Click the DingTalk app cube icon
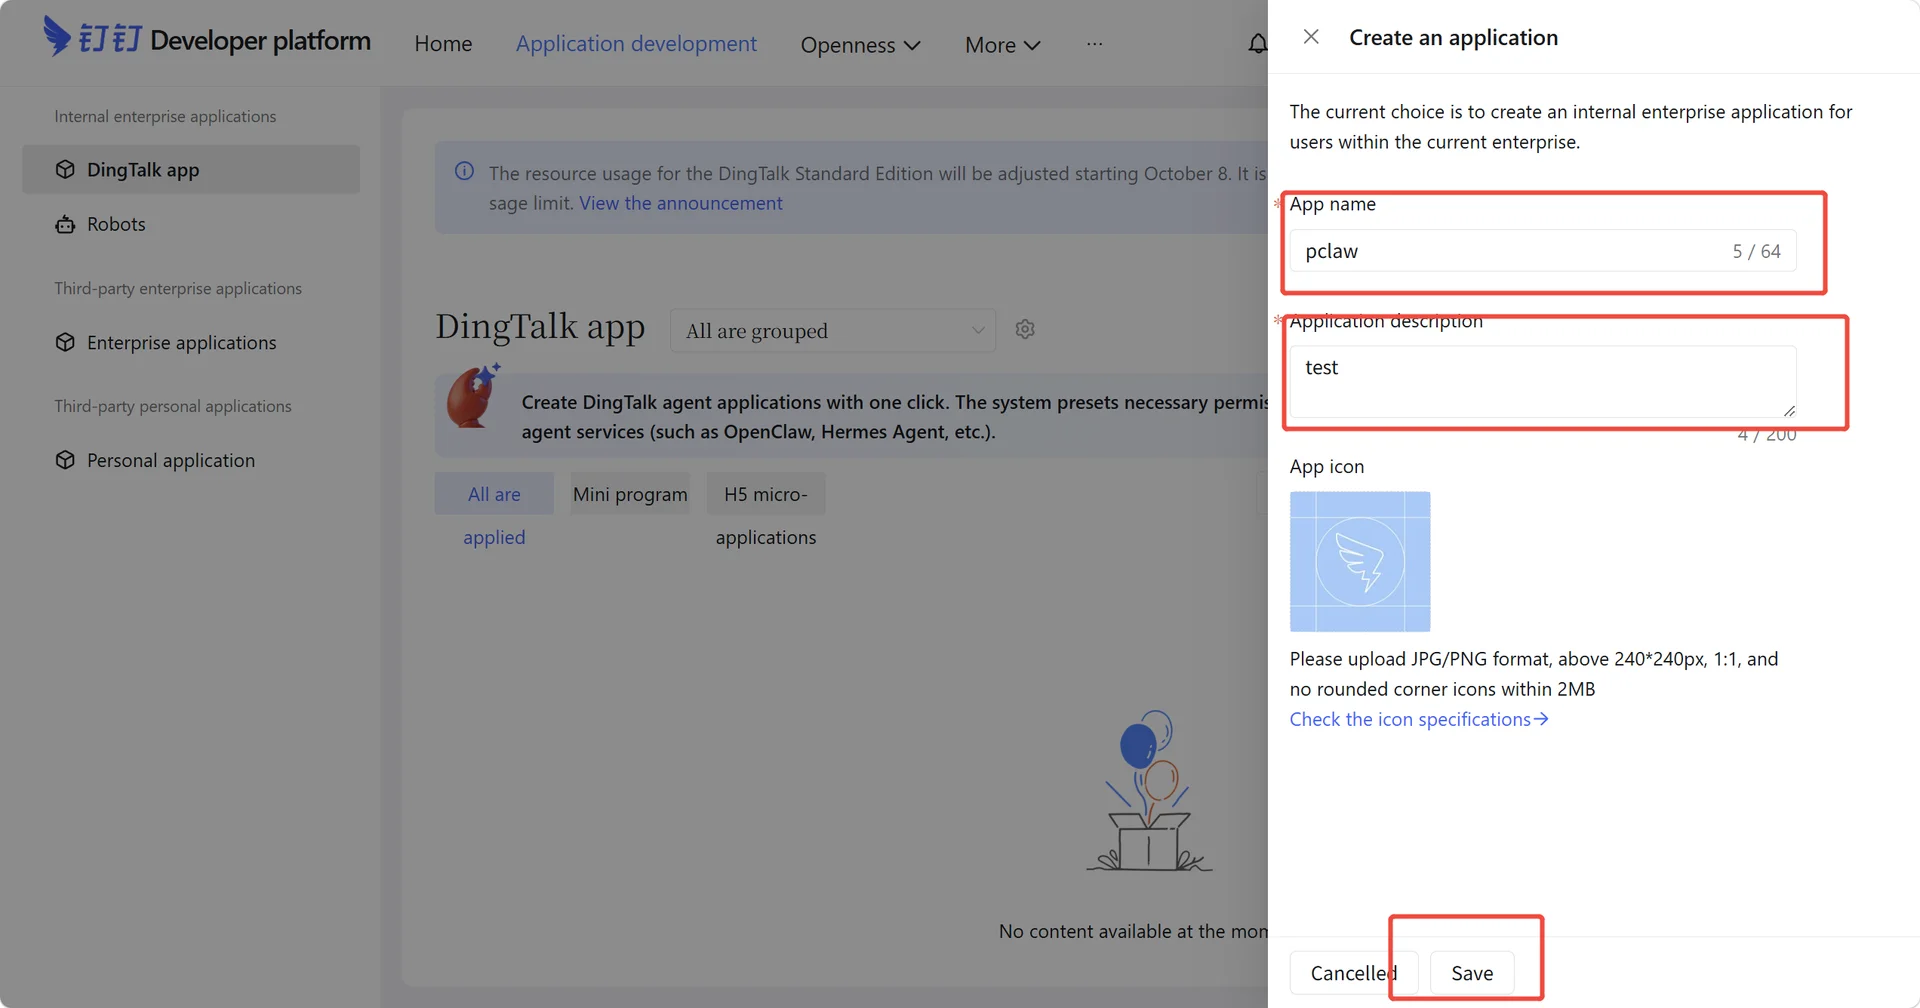The width and height of the screenshot is (1920, 1008). [65, 169]
